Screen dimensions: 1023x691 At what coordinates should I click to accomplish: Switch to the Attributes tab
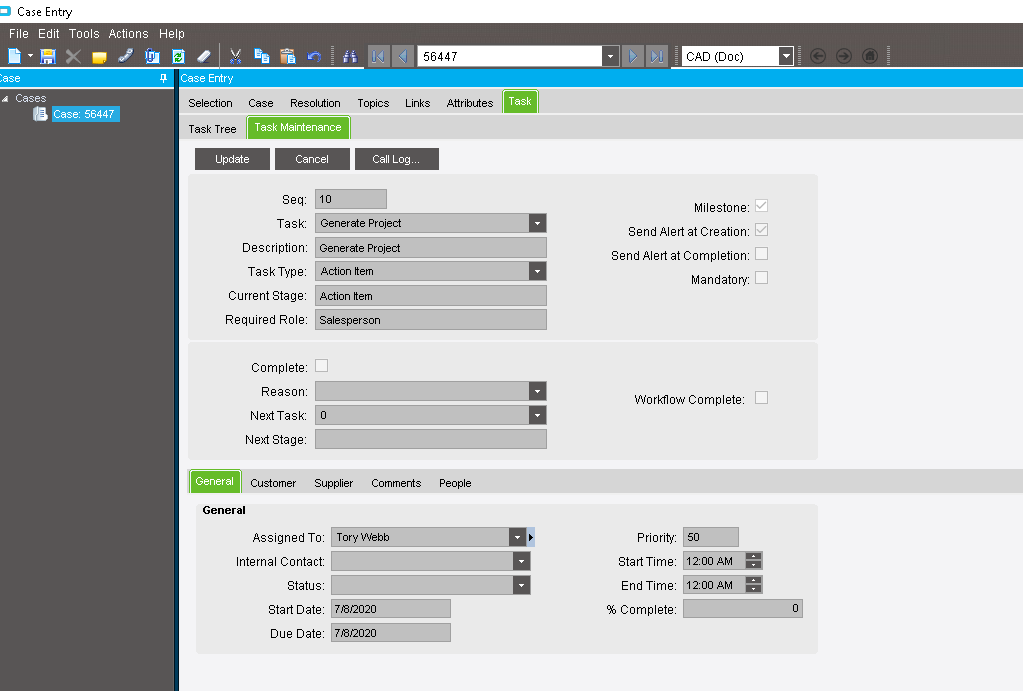[470, 103]
